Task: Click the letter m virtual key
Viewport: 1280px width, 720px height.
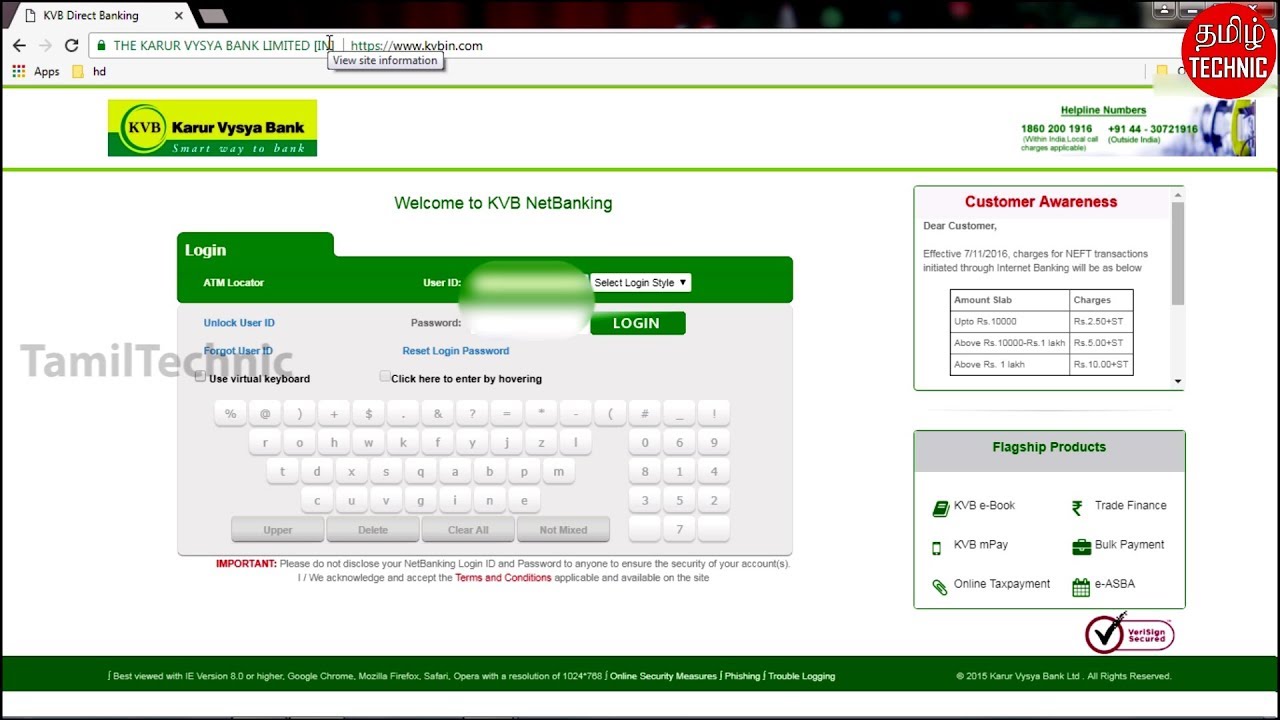Action: pos(558,472)
